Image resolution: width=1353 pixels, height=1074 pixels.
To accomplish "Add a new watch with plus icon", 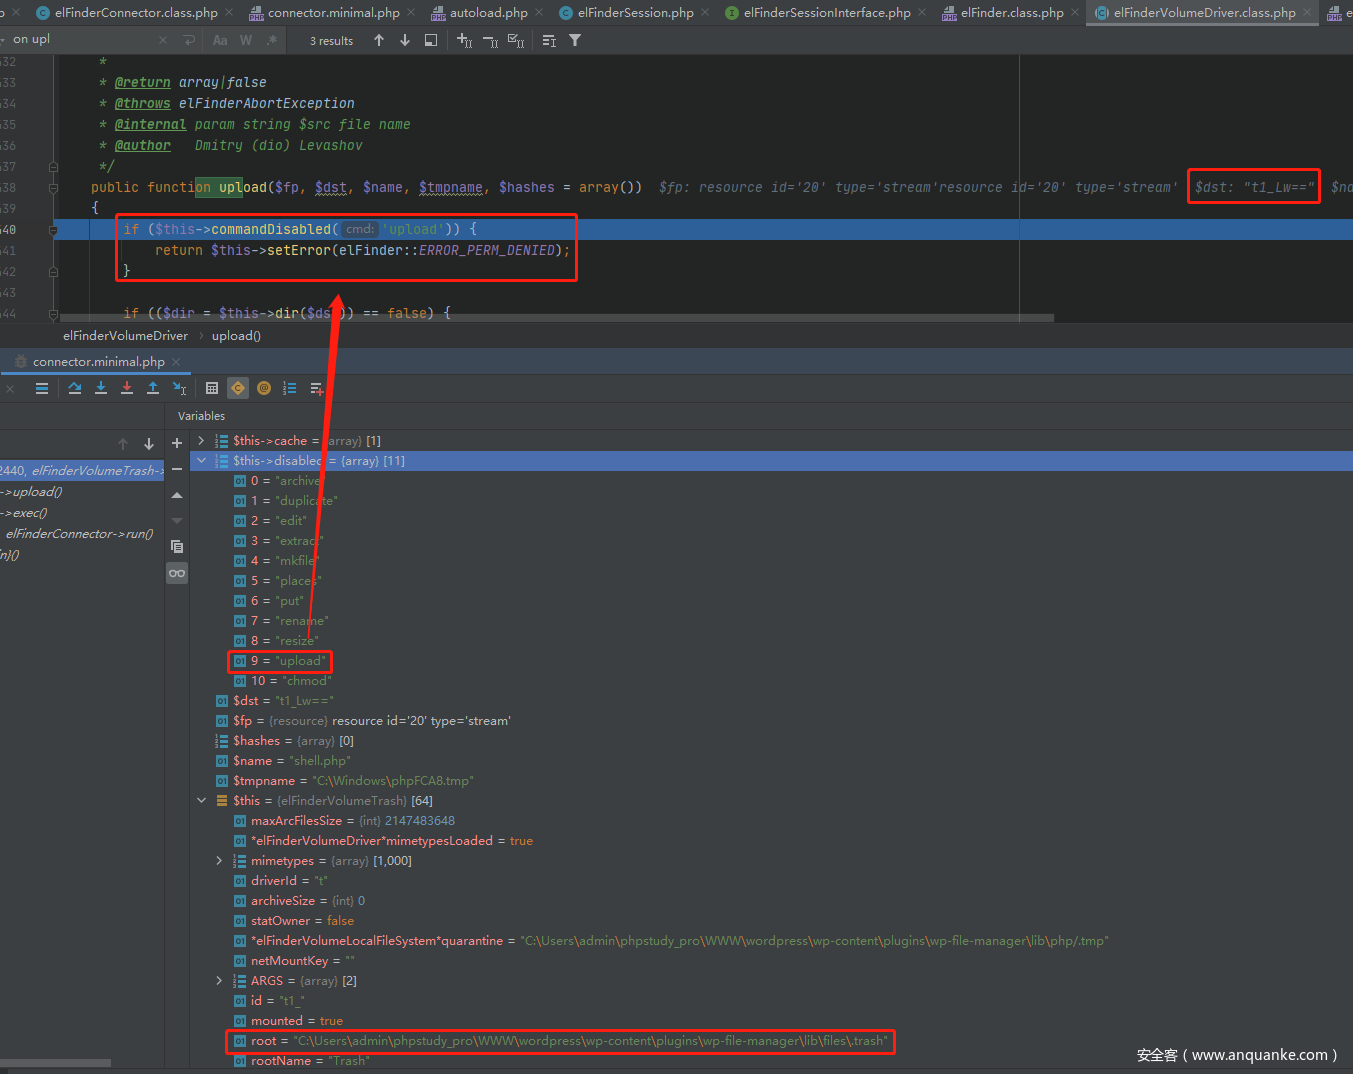I will (x=177, y=443).
